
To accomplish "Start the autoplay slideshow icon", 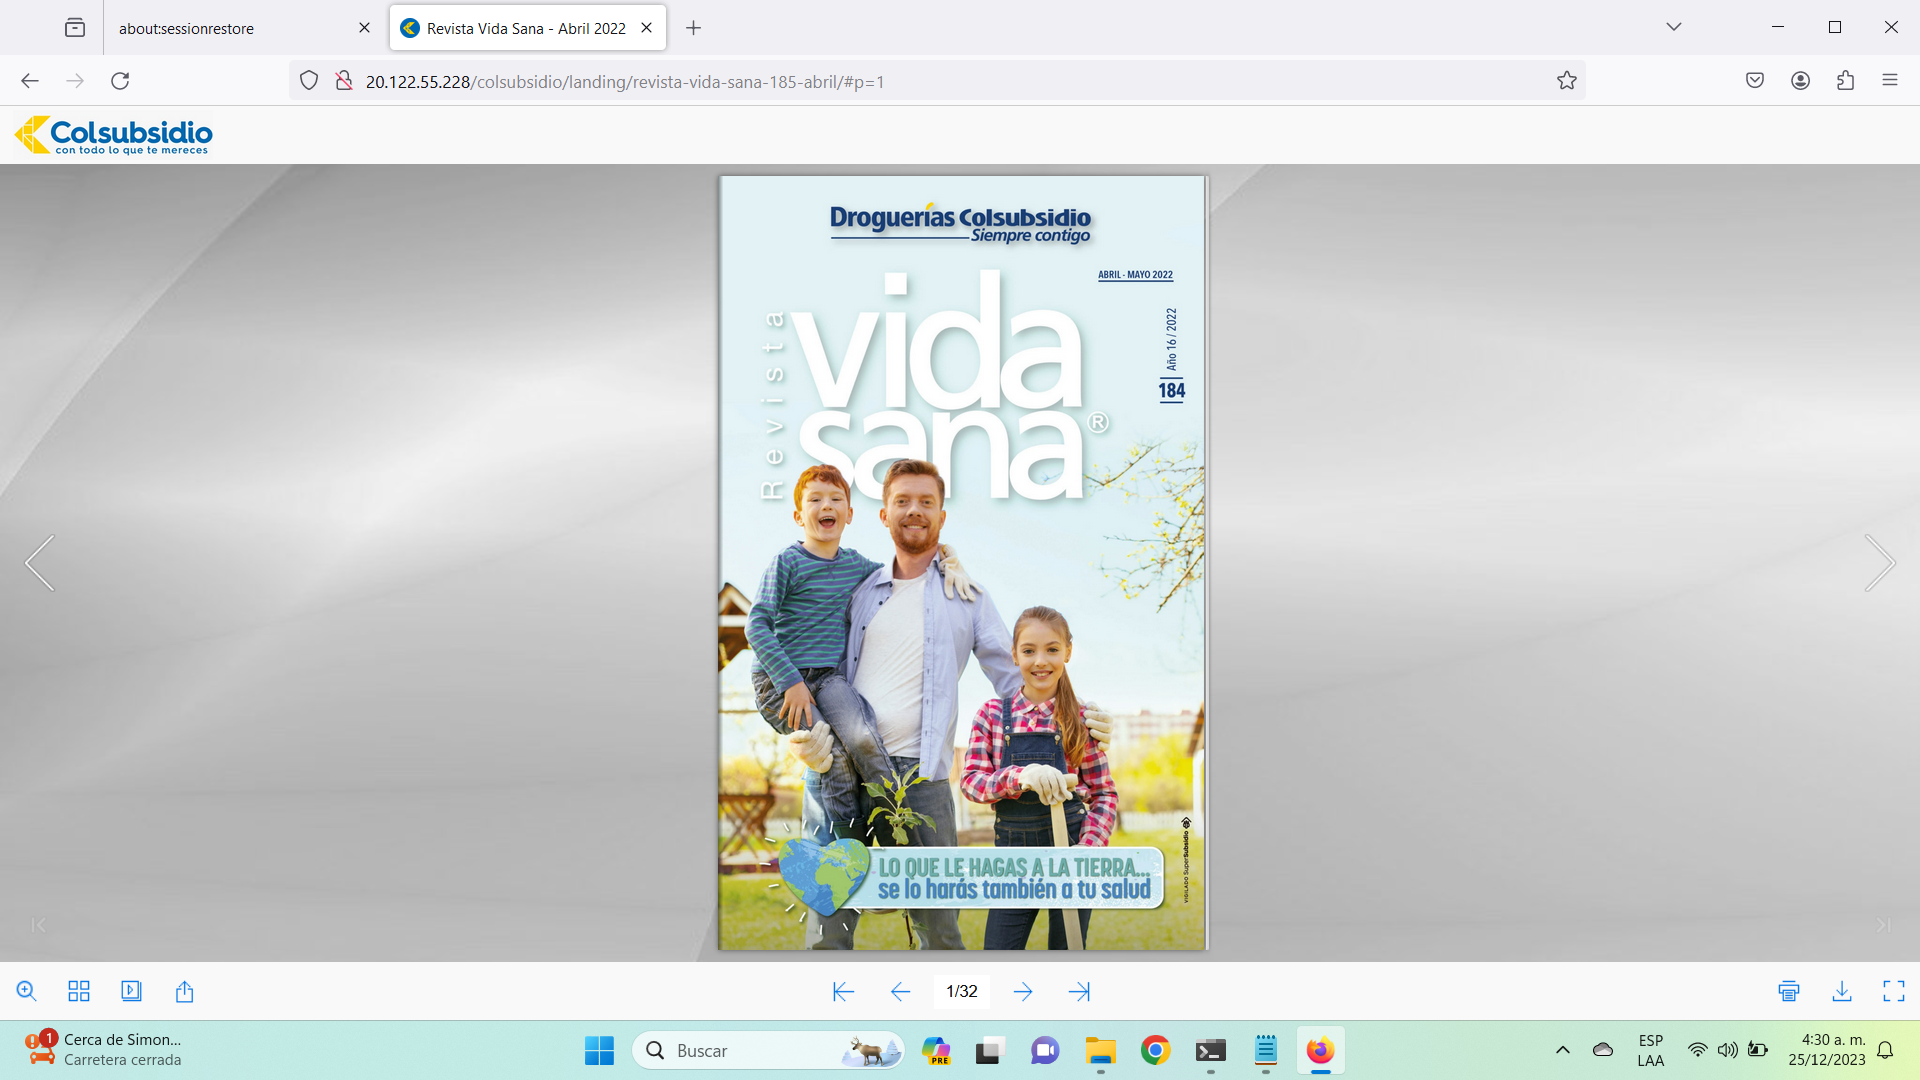I will click(131, 991).
